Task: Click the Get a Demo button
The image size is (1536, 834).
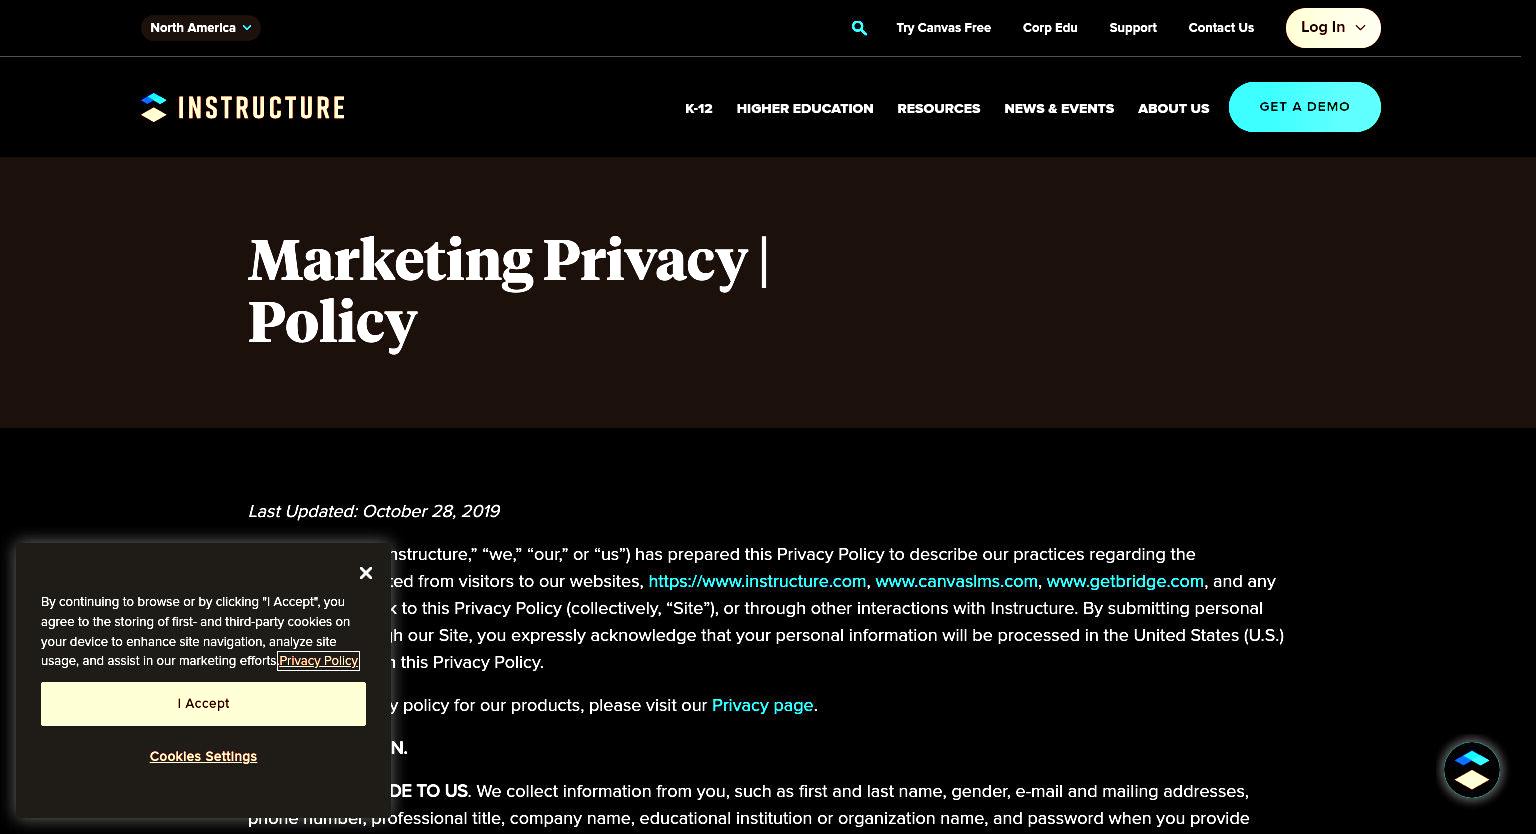Action: [1305, 107]
